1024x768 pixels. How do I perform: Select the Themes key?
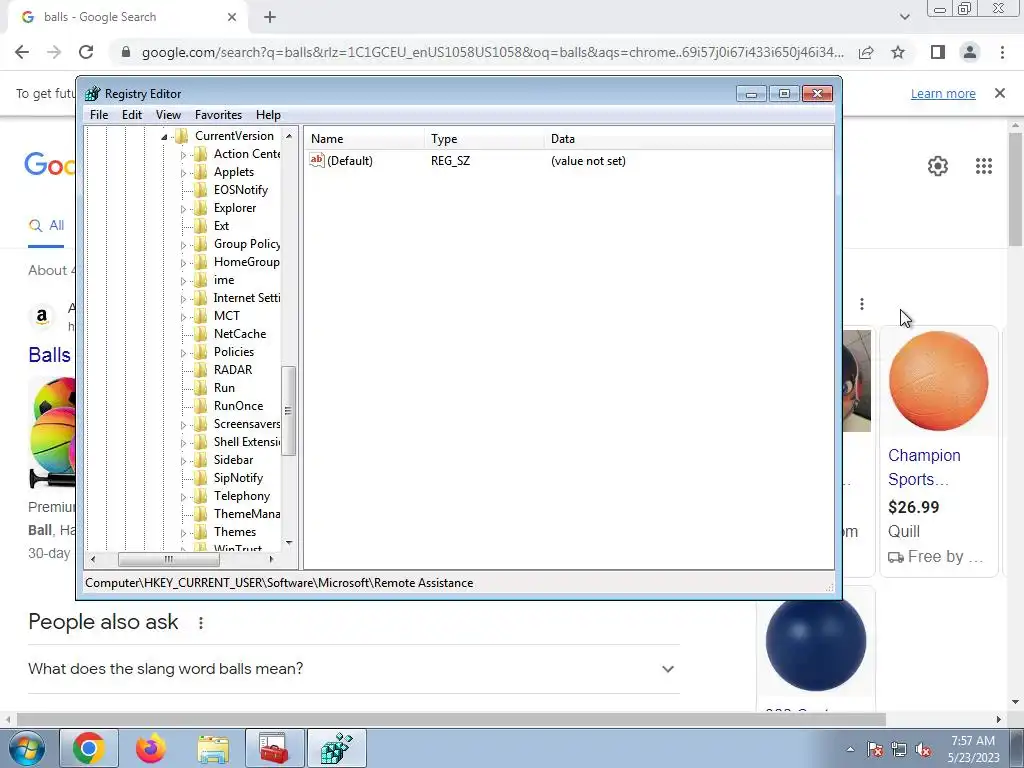click(x=234, y=532)
